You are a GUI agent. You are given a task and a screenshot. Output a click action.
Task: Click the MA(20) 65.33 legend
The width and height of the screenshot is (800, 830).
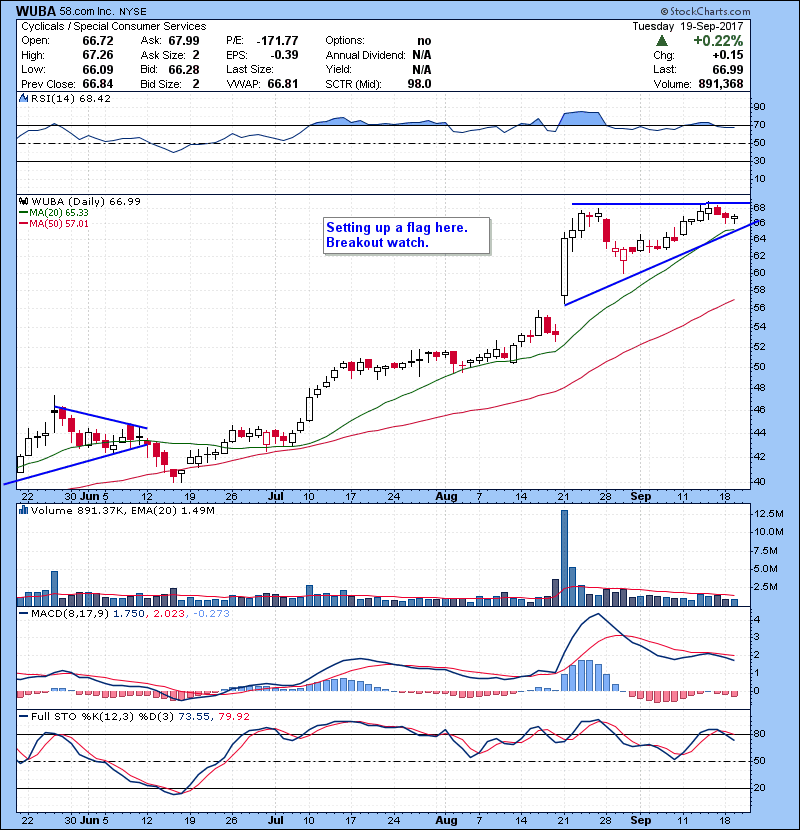point(54,212)
